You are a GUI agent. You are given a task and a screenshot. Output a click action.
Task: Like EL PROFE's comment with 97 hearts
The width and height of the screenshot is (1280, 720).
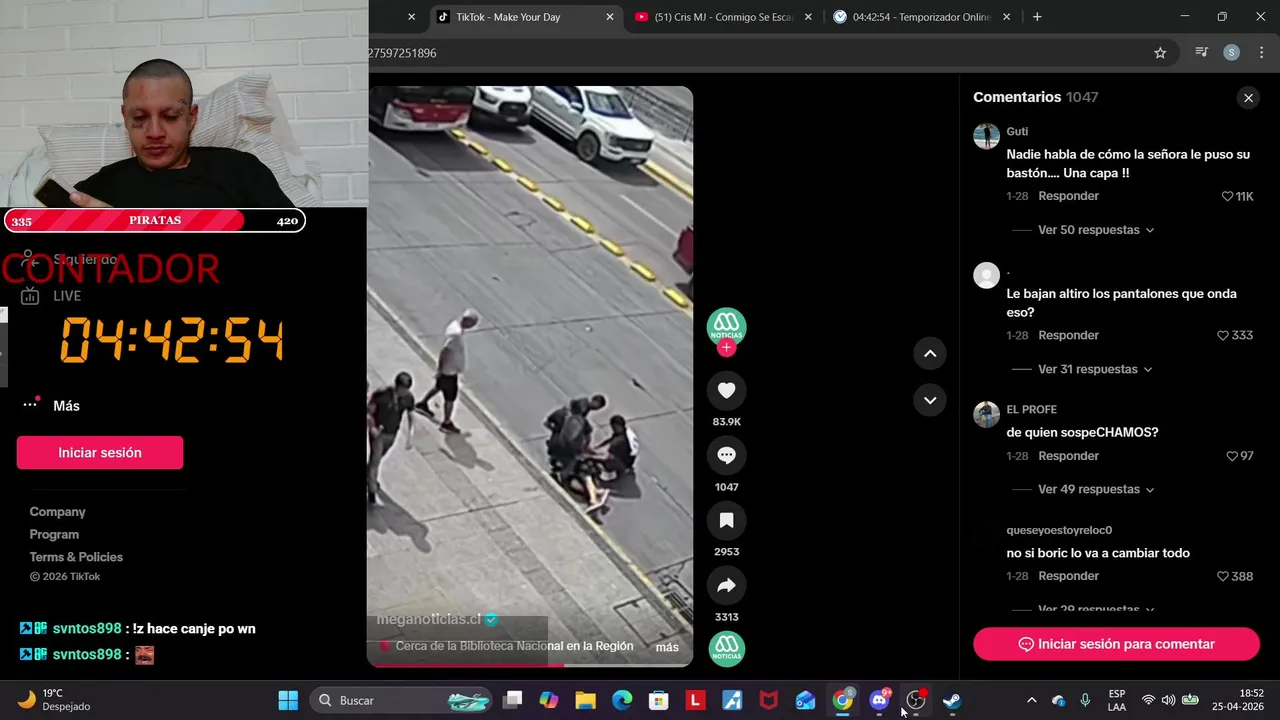coord(1232,456)
